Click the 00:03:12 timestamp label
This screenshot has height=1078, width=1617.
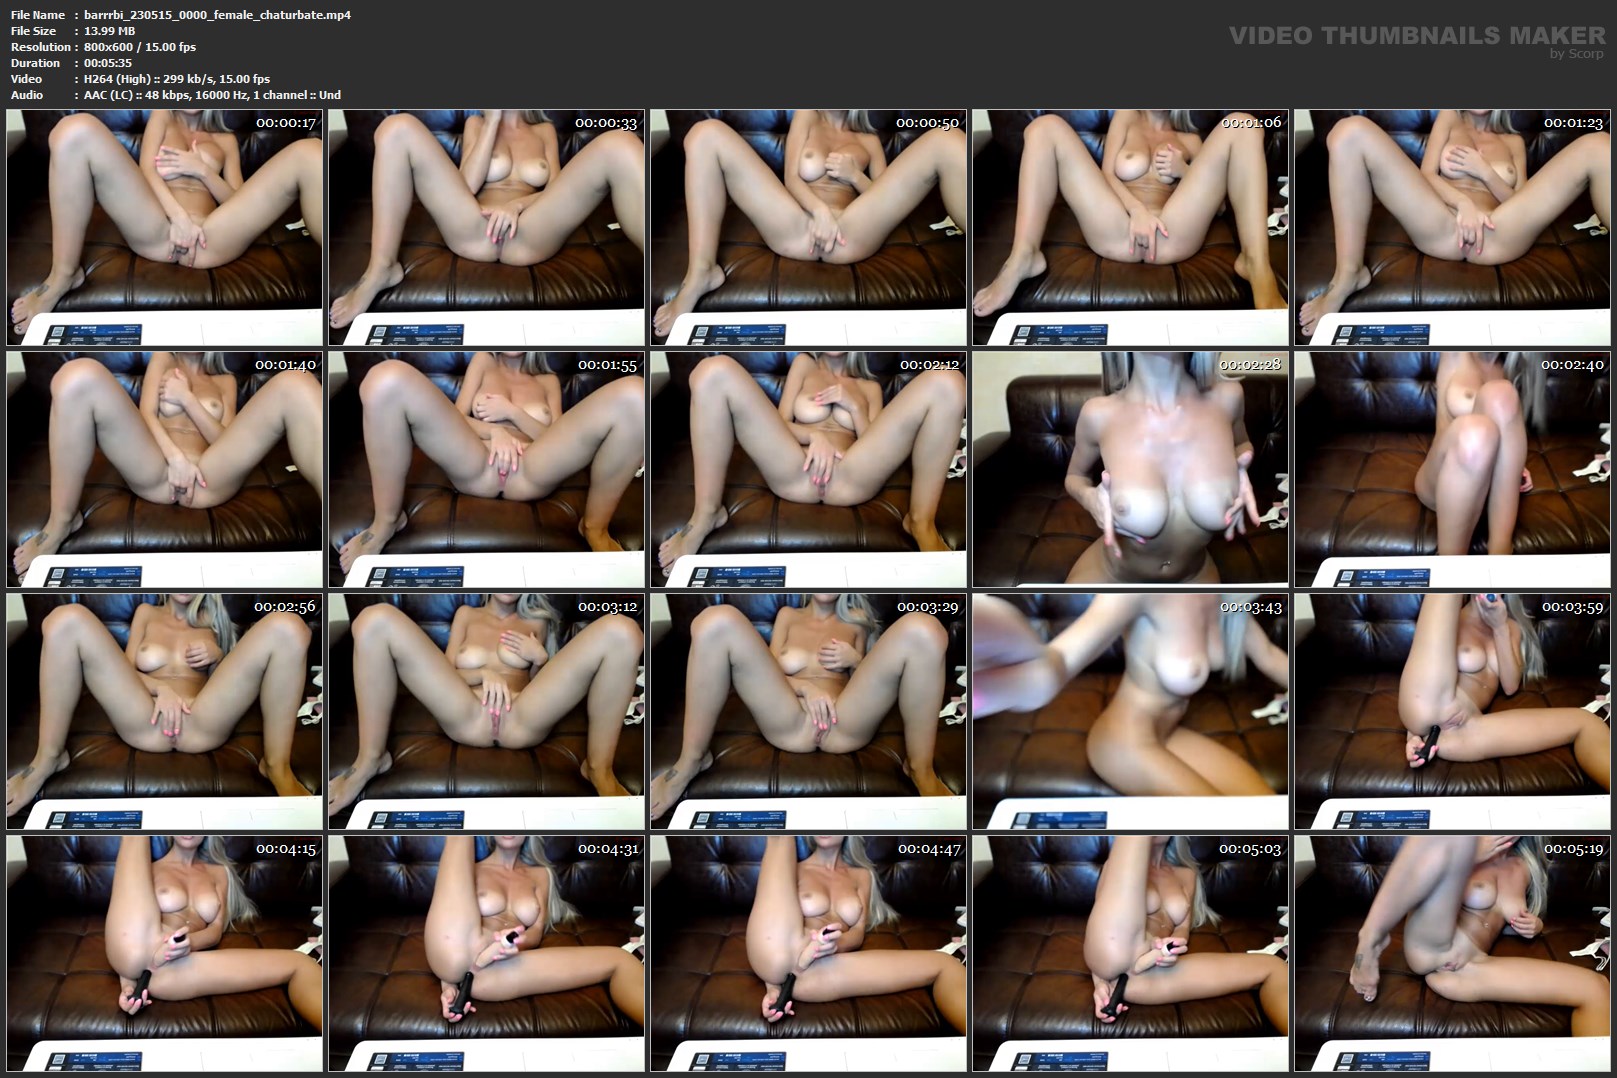(607, 607)
